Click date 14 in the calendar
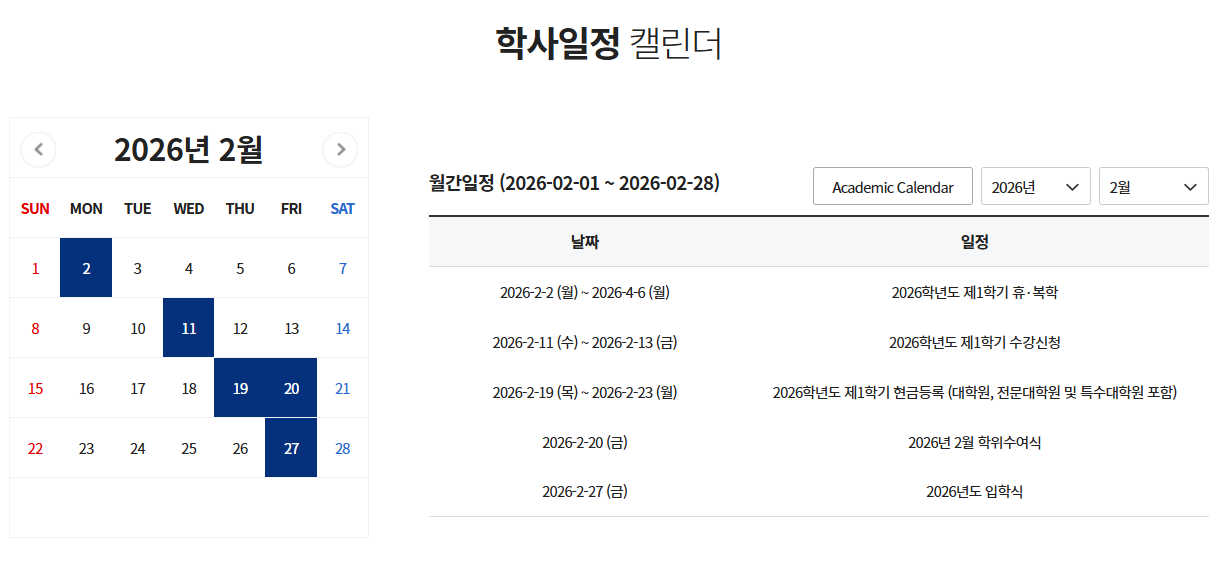Screen dimensions: 1226x570 pyautogui.click(x=342, y=328)
